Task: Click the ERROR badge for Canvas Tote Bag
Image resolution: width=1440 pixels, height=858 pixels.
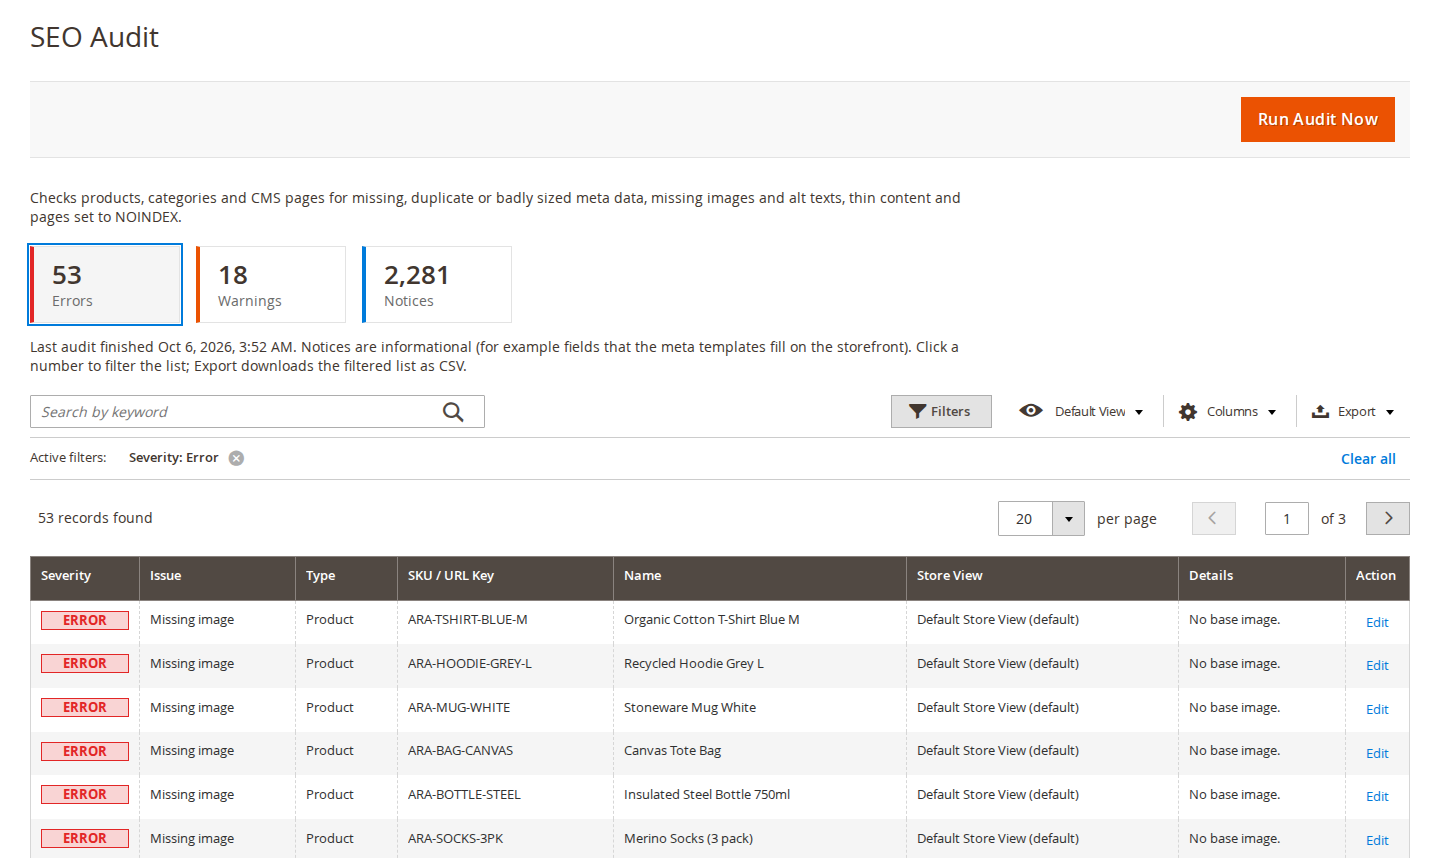Action: [x=85, y=751]
